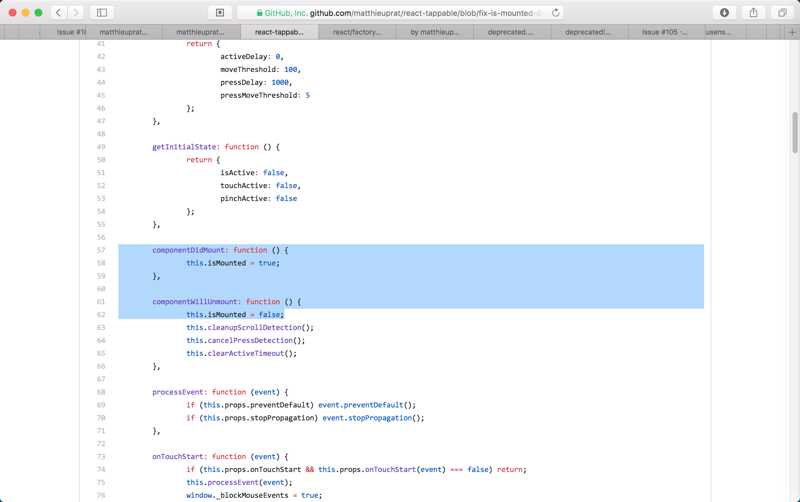Select line number 45
The width and height of the screenshot is (800, 502).
coord(101,95)
